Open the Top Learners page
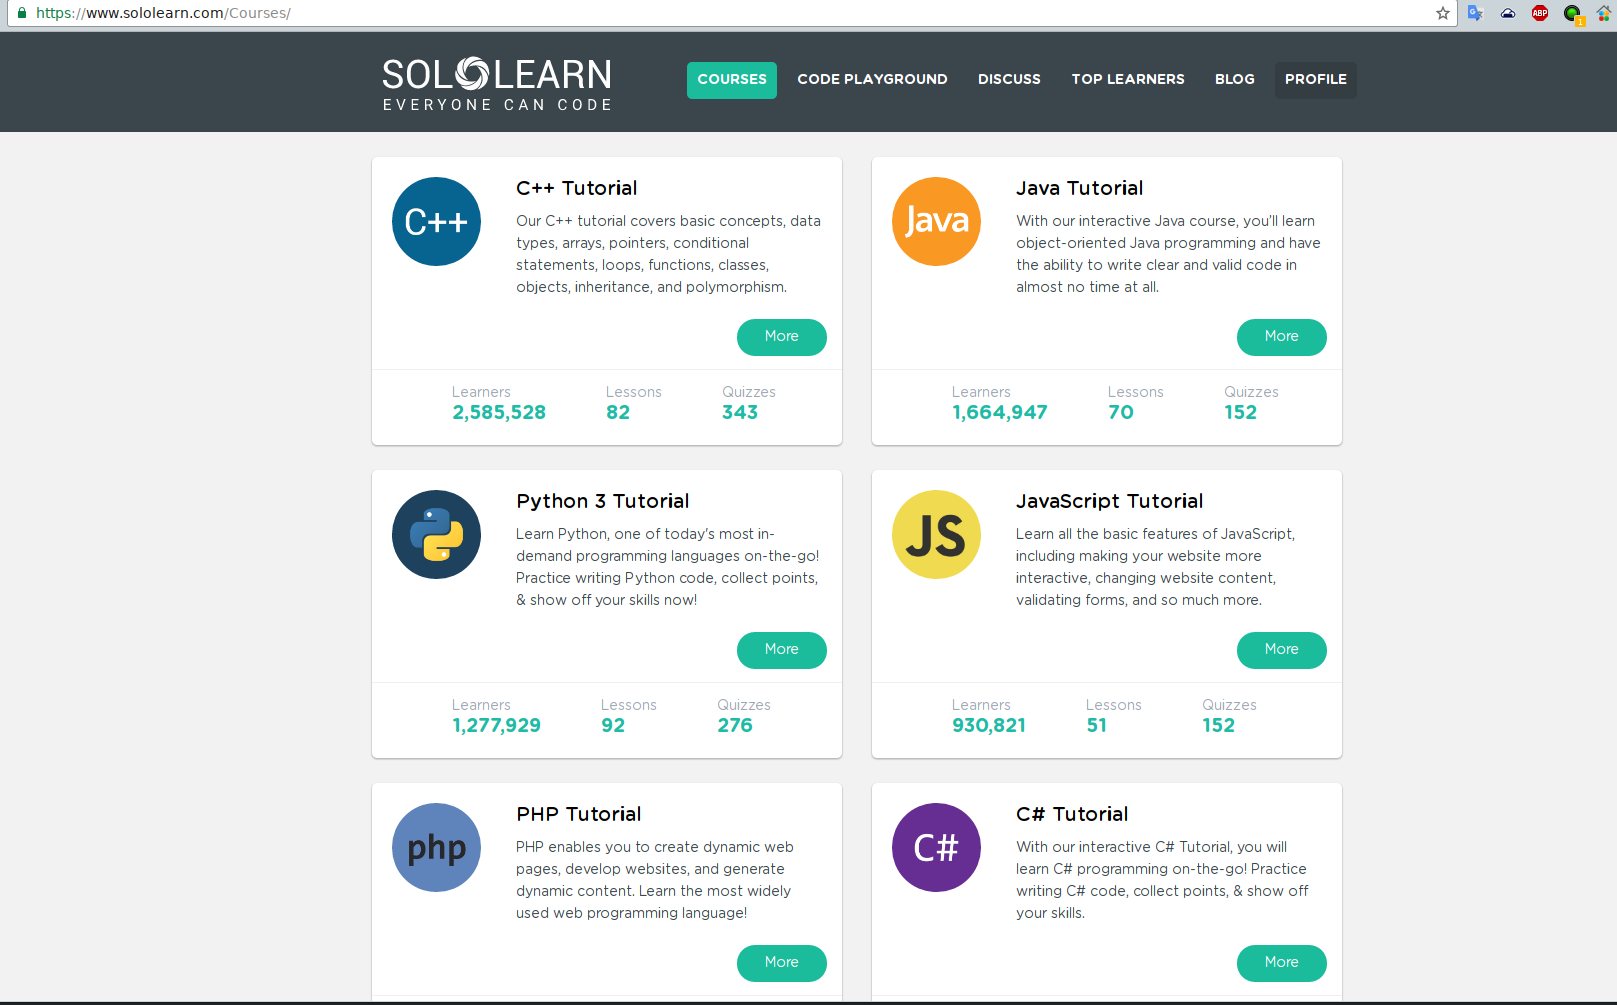Viewport: 1617px width, 1005px height. [x=1128, y=80]
